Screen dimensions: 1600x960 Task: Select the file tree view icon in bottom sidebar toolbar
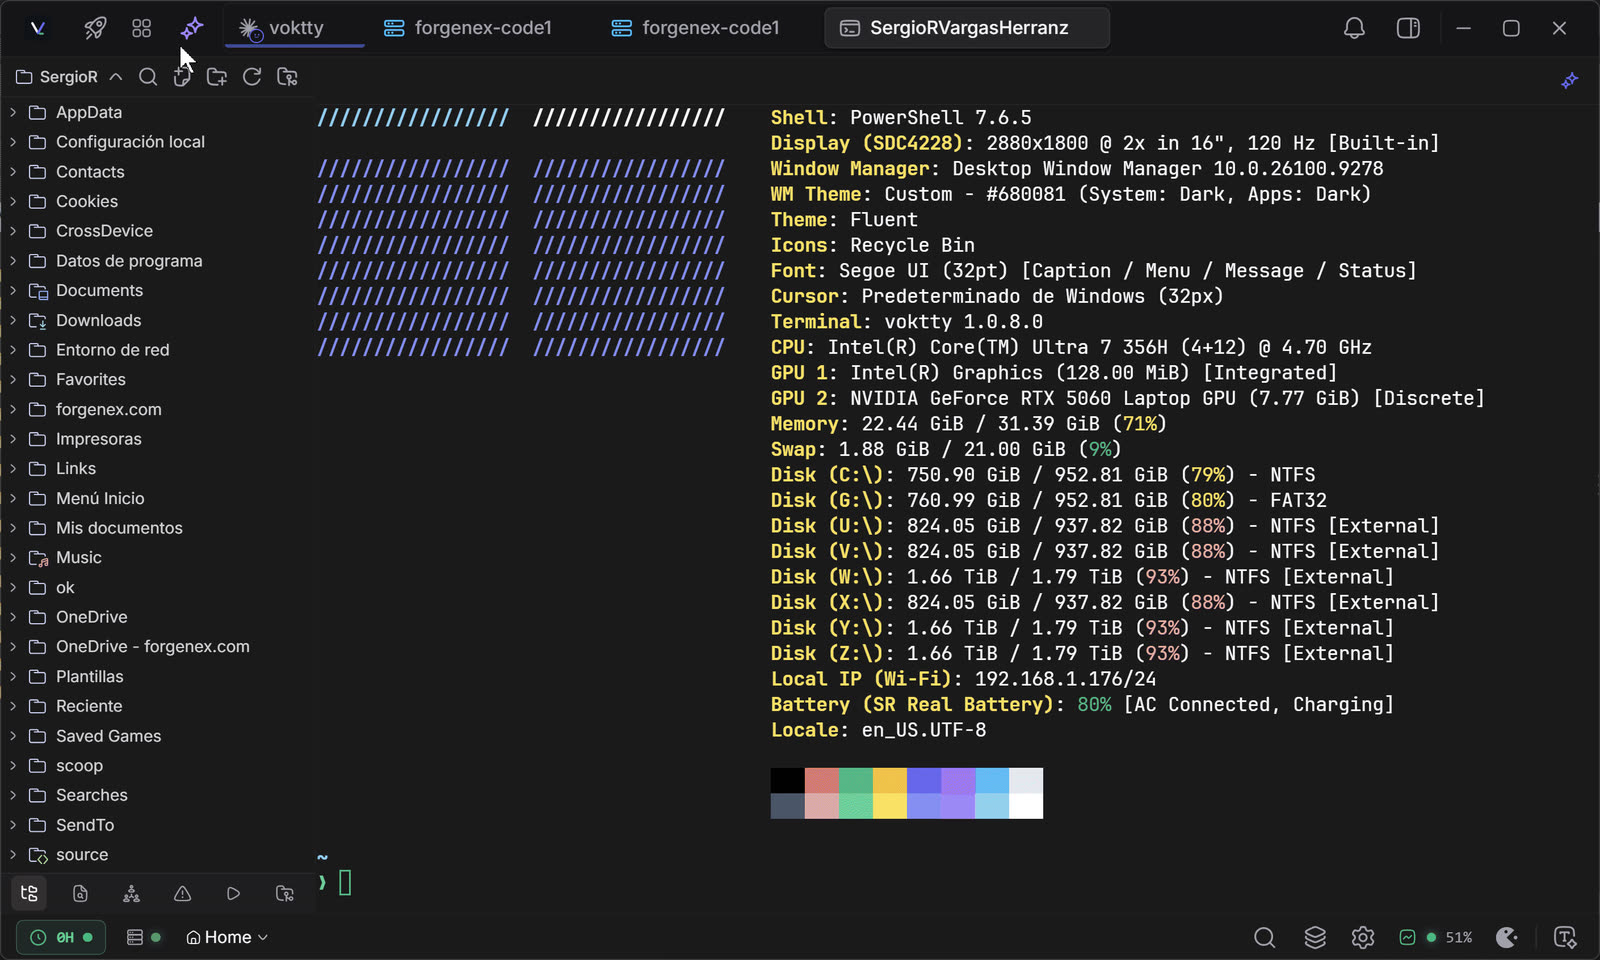point(29,893)
